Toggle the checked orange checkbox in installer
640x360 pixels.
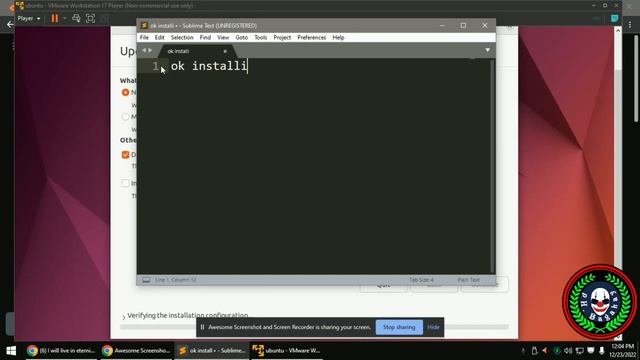click(125, 155)
